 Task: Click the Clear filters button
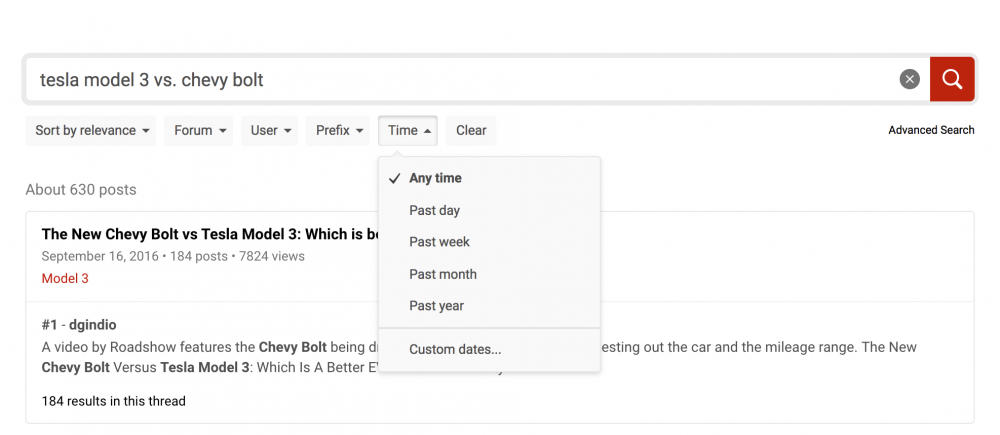pos(471,131)
